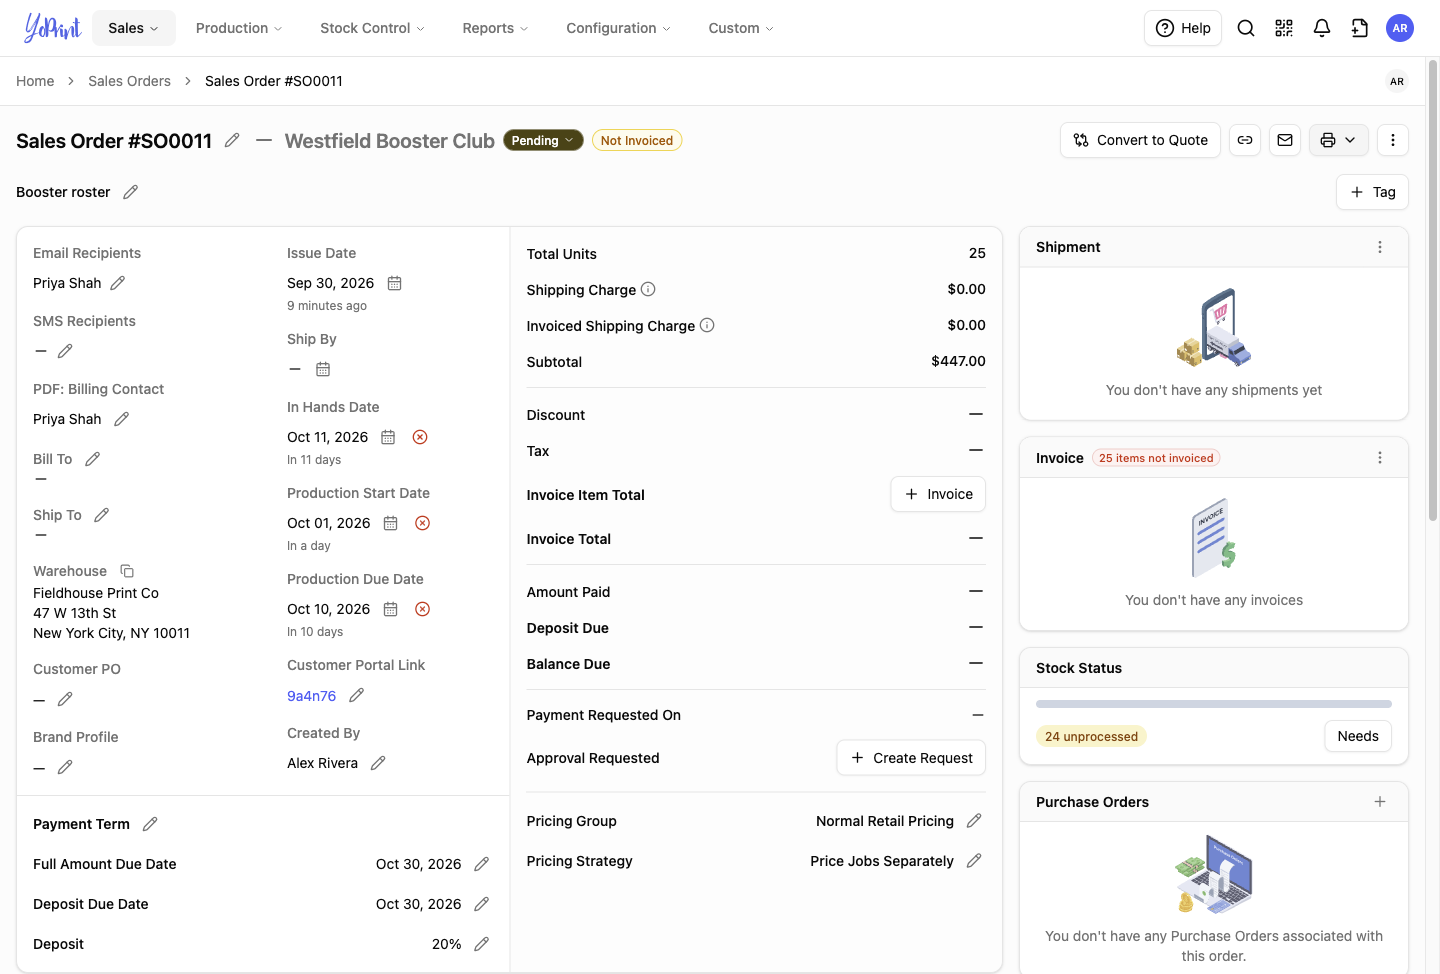Viewport: 1440px width, 974px height.
Task: Edit the Customer PO field
Action: pos(65,699)
